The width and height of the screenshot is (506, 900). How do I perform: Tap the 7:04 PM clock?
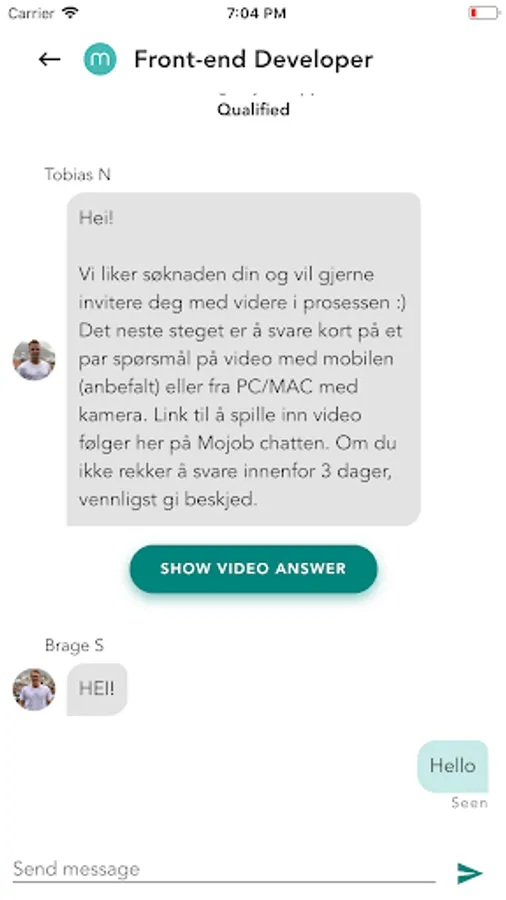(x=256, y=13)
